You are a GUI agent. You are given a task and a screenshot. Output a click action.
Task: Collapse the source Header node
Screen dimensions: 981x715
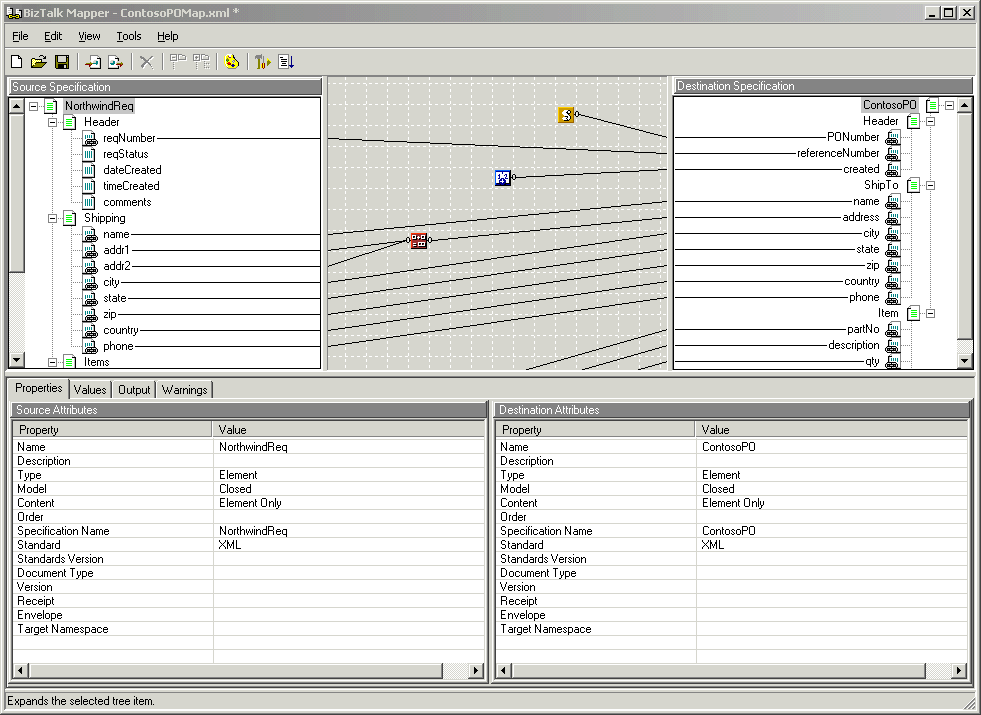pos(53,122)
